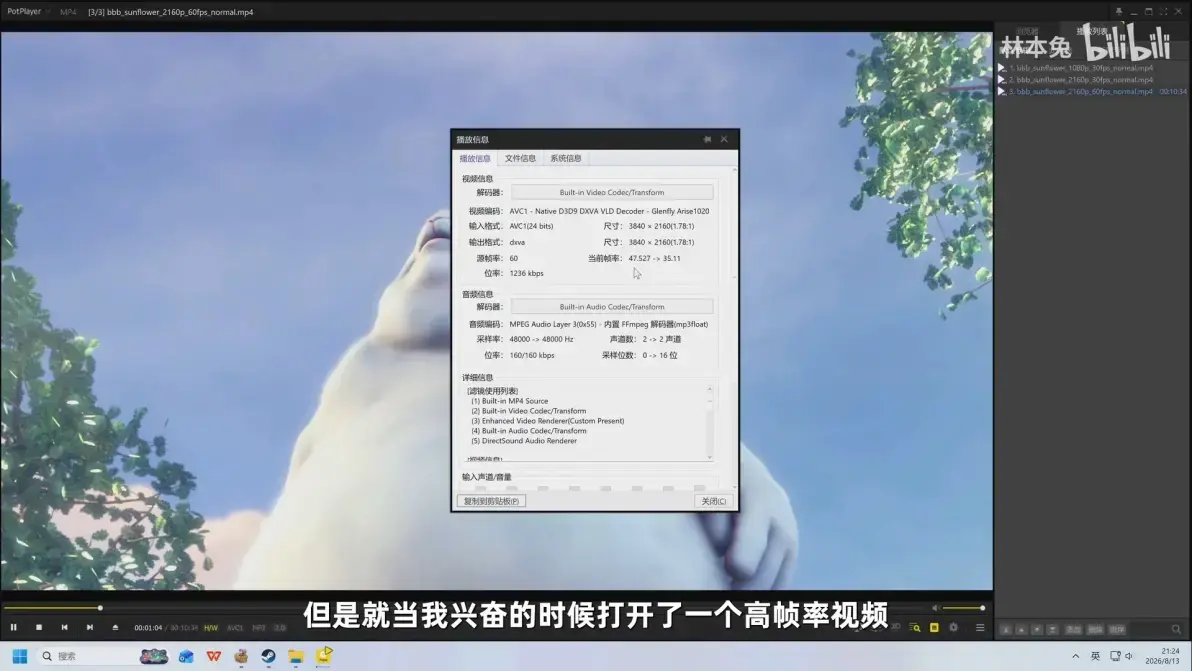The image size is (1192, 671).
Task: Switch to the 文件信息 tab
Action: [x=520, y=158]
